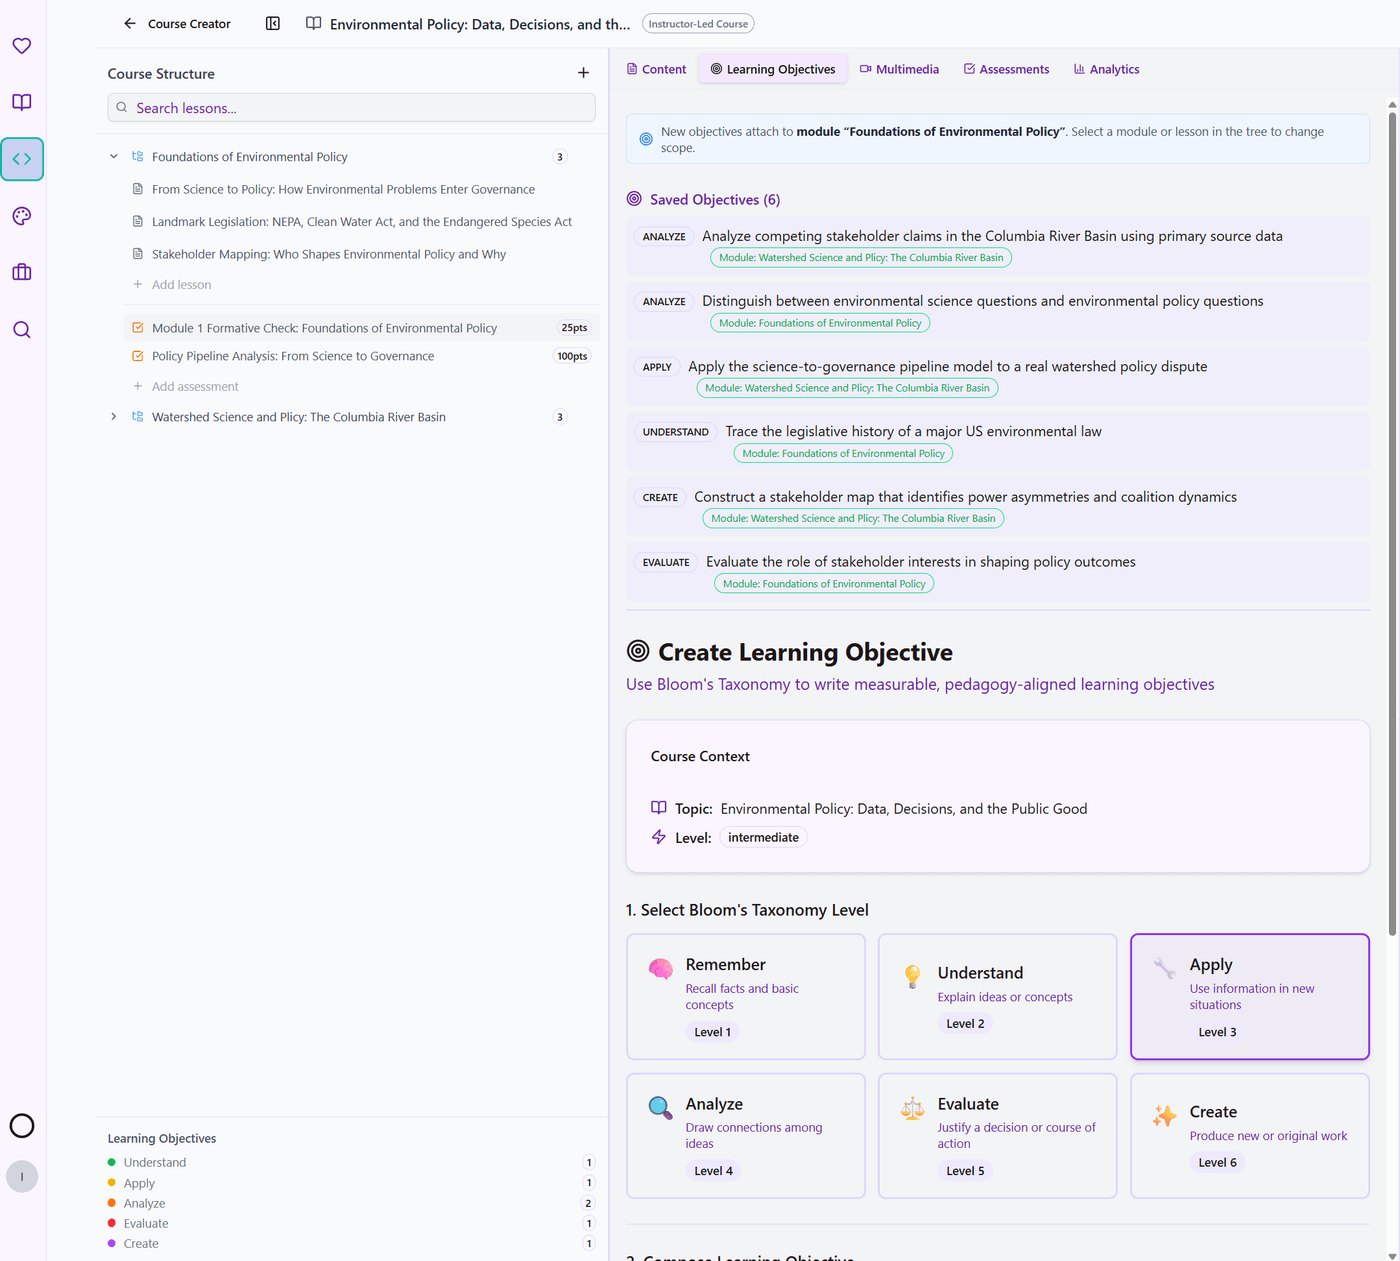
Task: Click the 100pts badge on Policy Pipeline Analysis
Action: [x=572, y=356]
